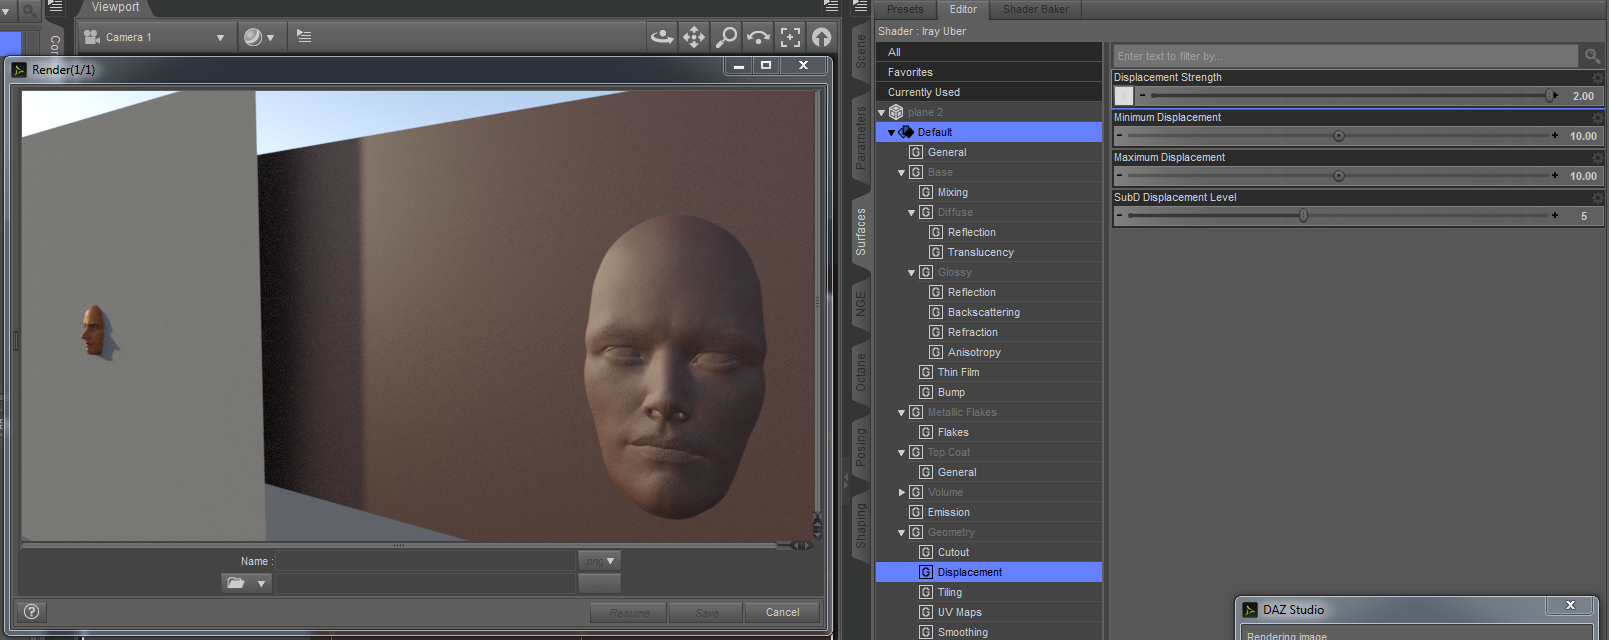Click the Cancel button in Render window

(782, 612)
